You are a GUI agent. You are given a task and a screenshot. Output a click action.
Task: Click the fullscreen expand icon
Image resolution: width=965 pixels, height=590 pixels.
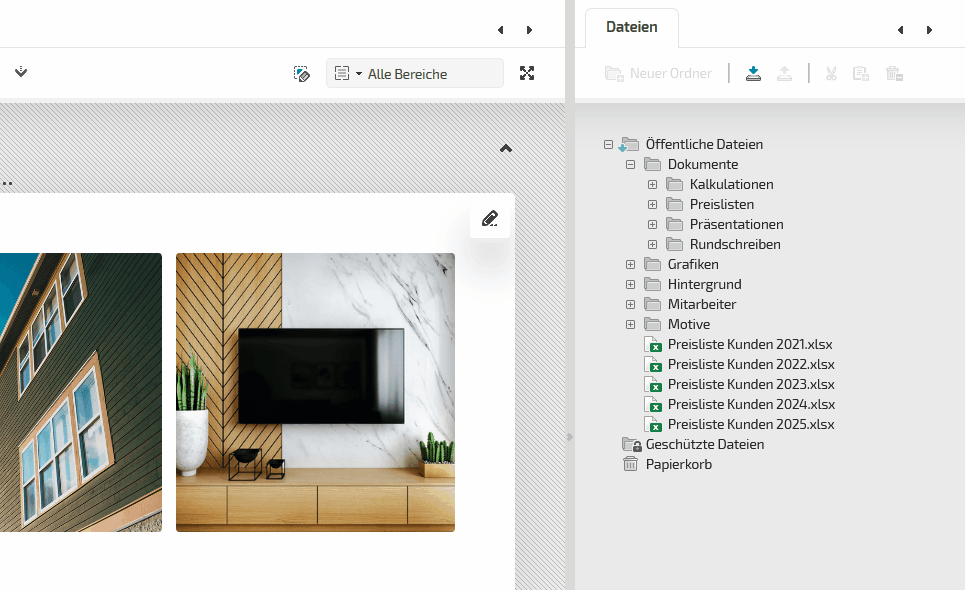tap(527, 73)
